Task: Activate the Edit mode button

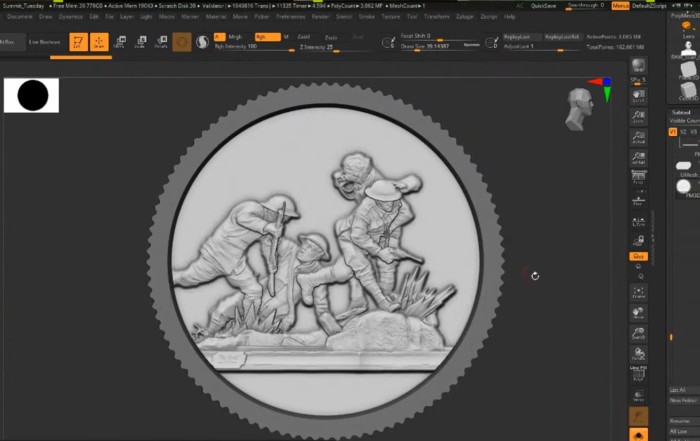Action: click(79, 42)
